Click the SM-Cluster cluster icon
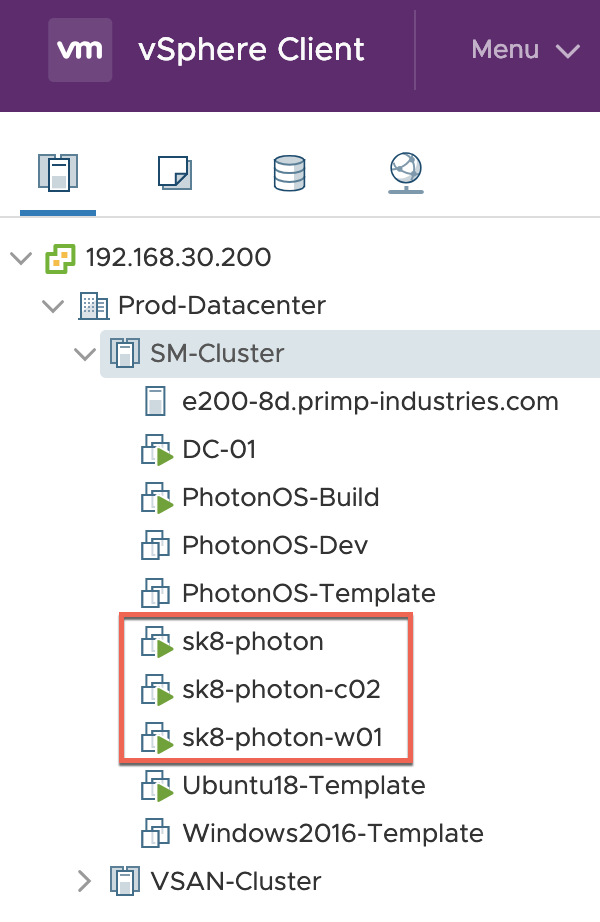The width and height of the screenshot is (600, 922). (x=125, y=353)
